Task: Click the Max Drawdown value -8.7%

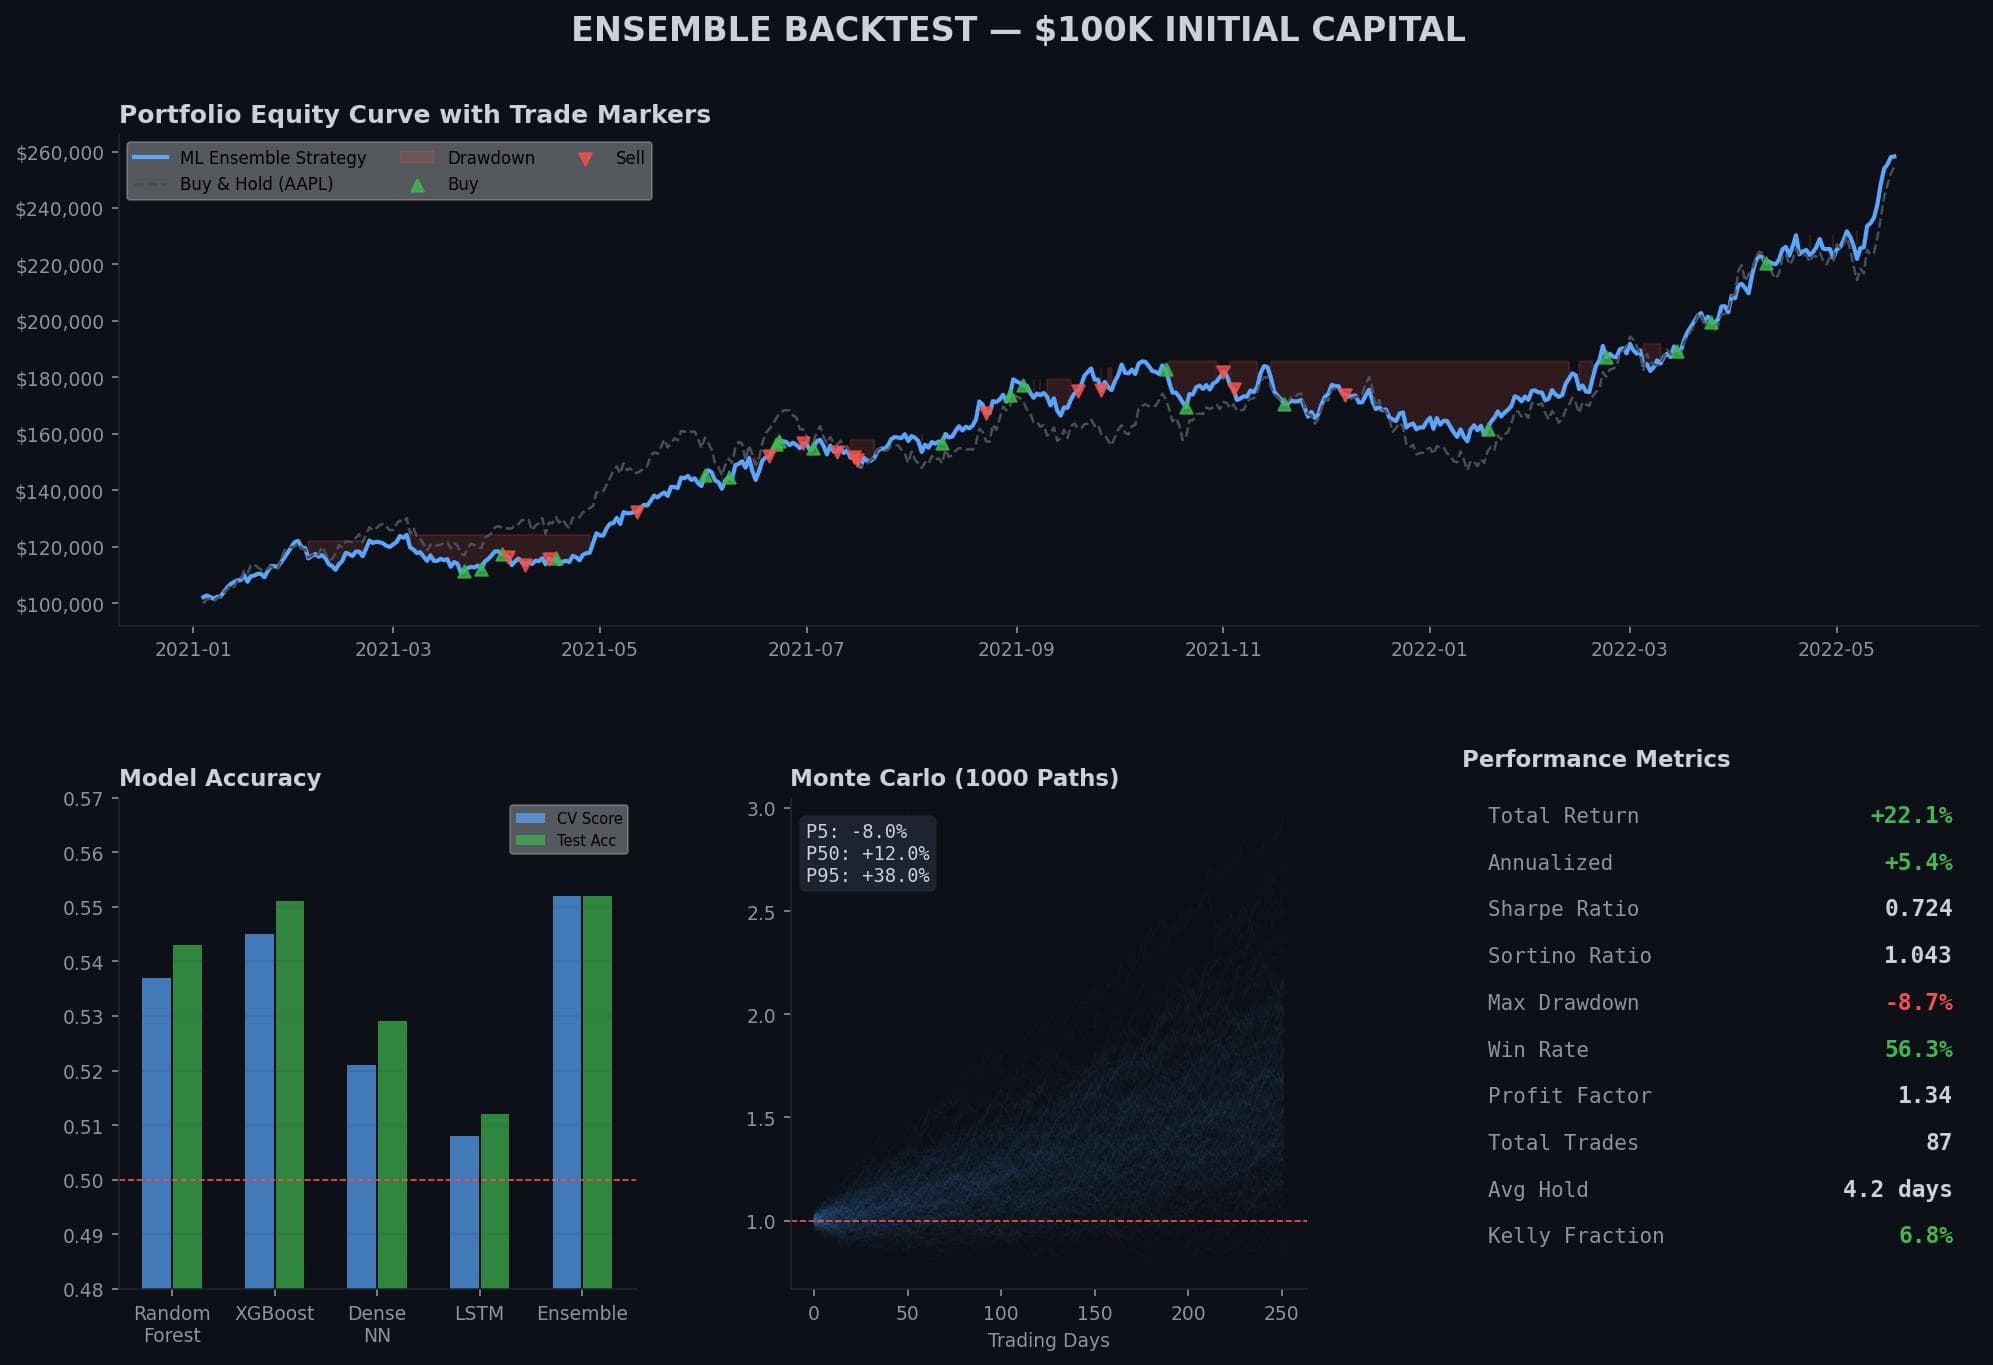Action: 1922,1002
